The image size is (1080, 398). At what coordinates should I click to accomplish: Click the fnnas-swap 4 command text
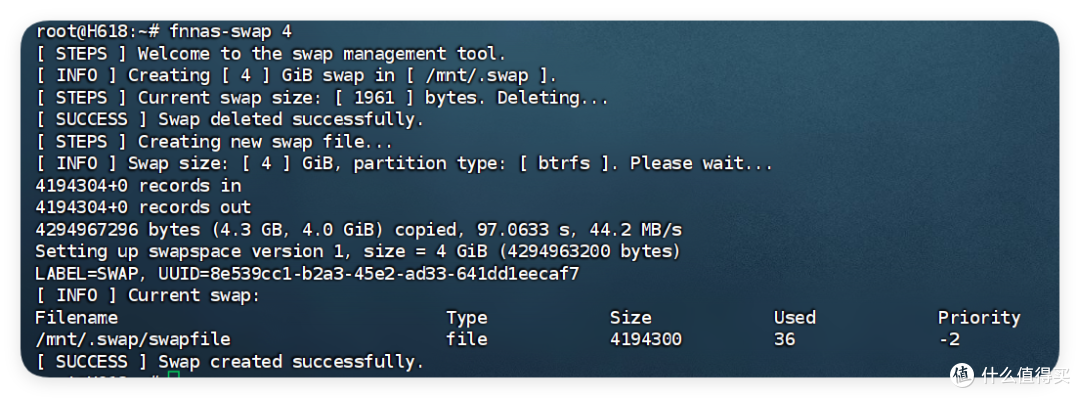231,32
